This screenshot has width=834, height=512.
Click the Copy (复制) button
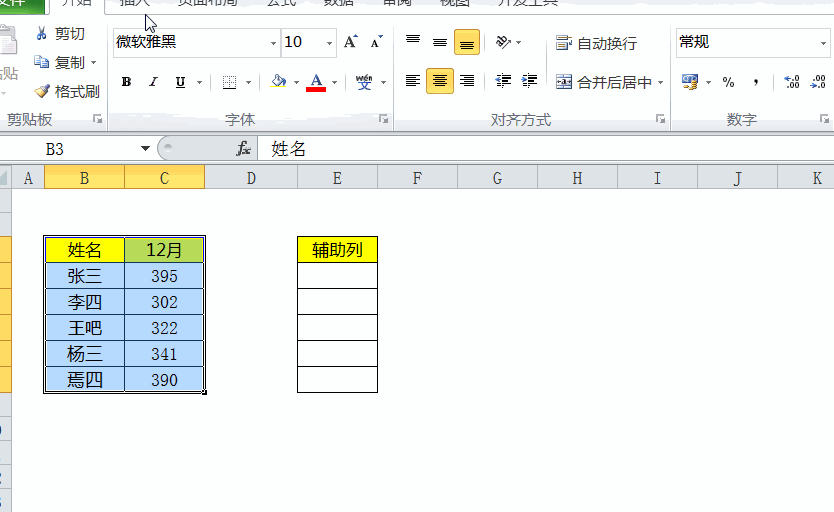[60, 63]
